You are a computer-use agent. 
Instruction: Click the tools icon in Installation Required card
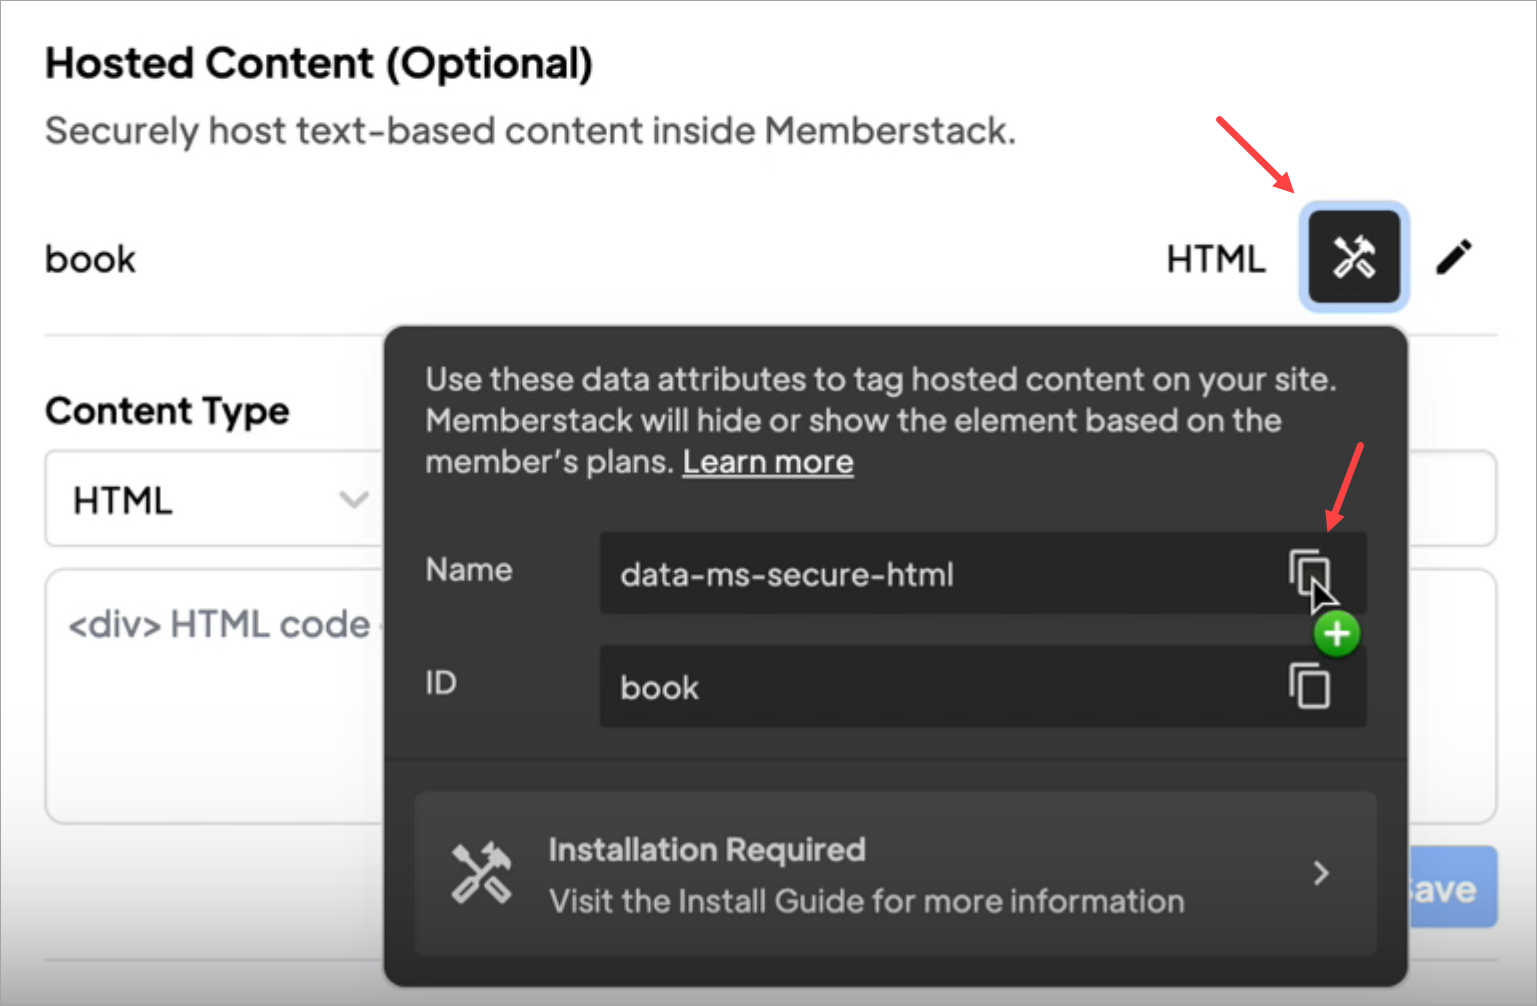click(481, 873)
